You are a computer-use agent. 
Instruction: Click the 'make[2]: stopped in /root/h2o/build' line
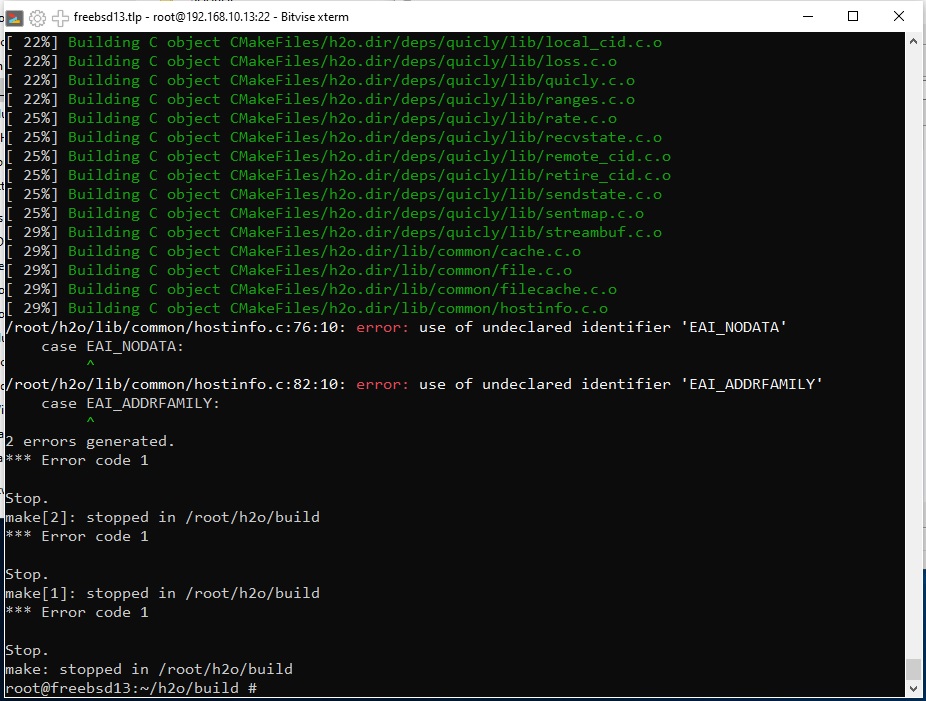[x=162, y=517]
